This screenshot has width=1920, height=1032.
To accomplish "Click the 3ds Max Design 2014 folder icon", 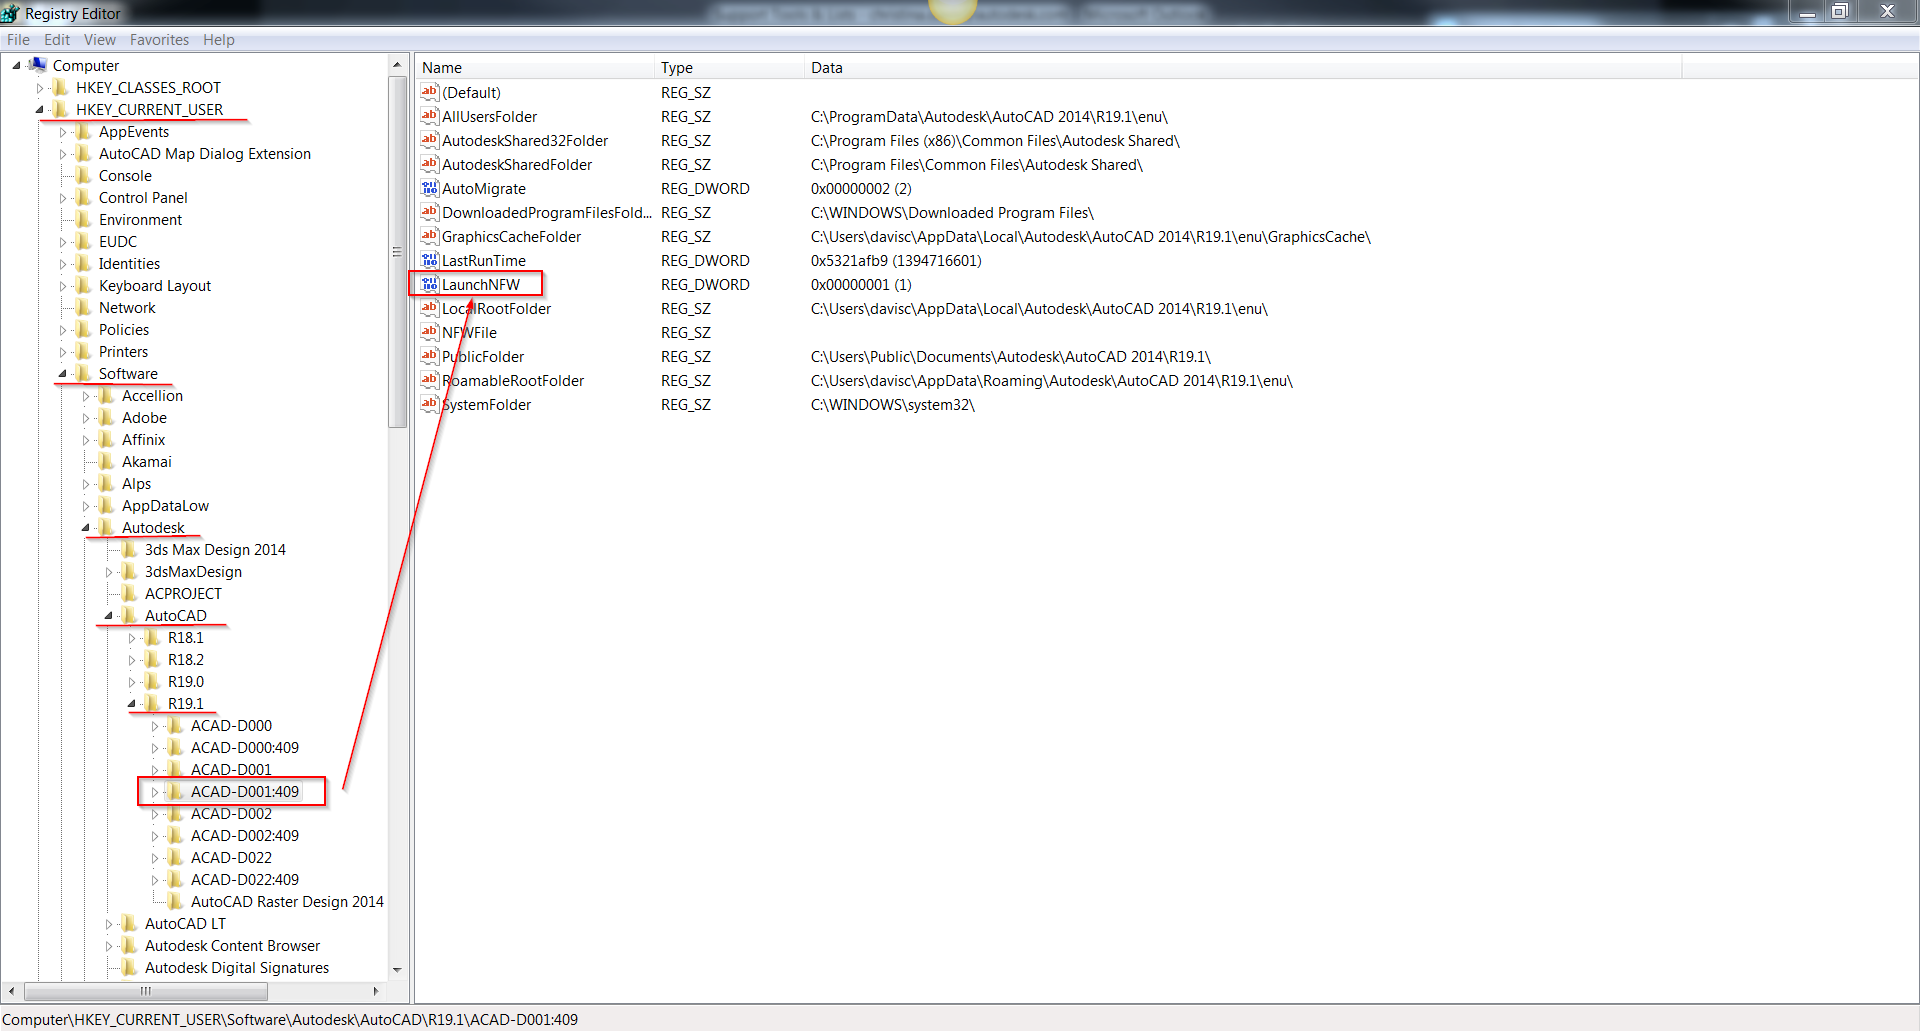I will (130, 549).
